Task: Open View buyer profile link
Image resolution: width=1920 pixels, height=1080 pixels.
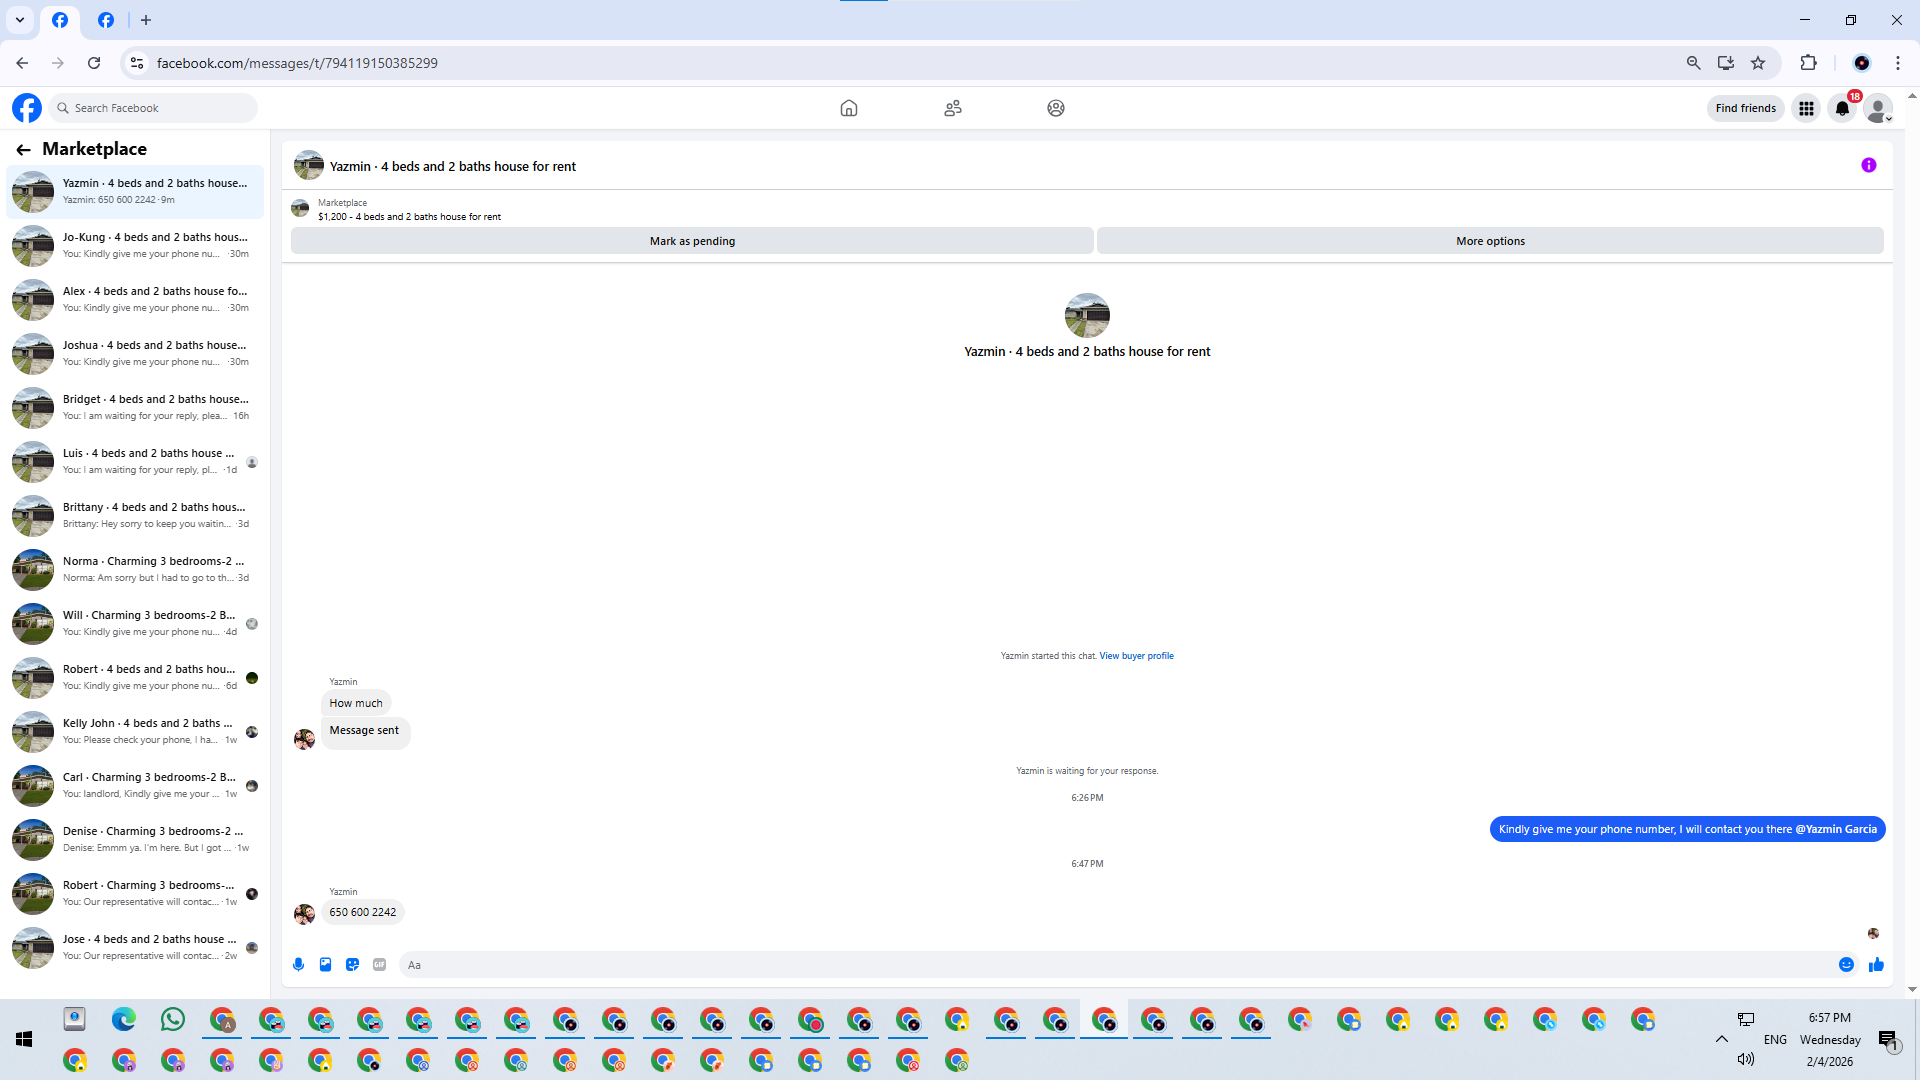Action: tap(1136, 656)
